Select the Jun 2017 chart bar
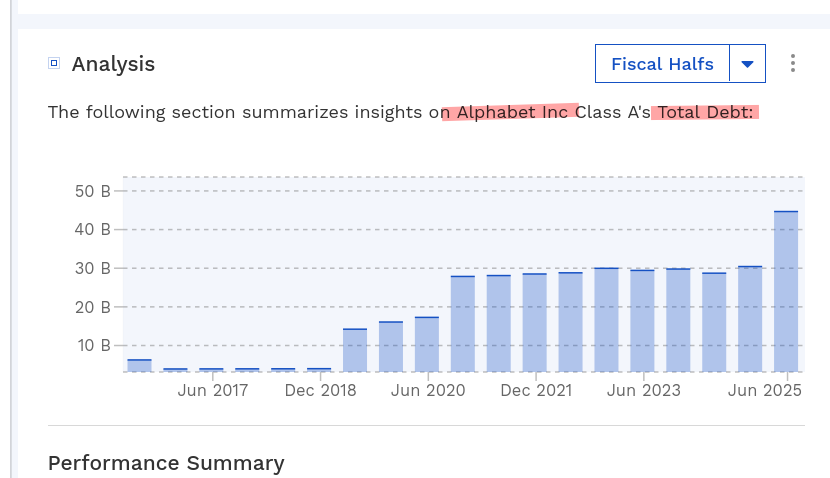Image resolution: width=830 pixels, height=478 pixels. coord(211,370)
